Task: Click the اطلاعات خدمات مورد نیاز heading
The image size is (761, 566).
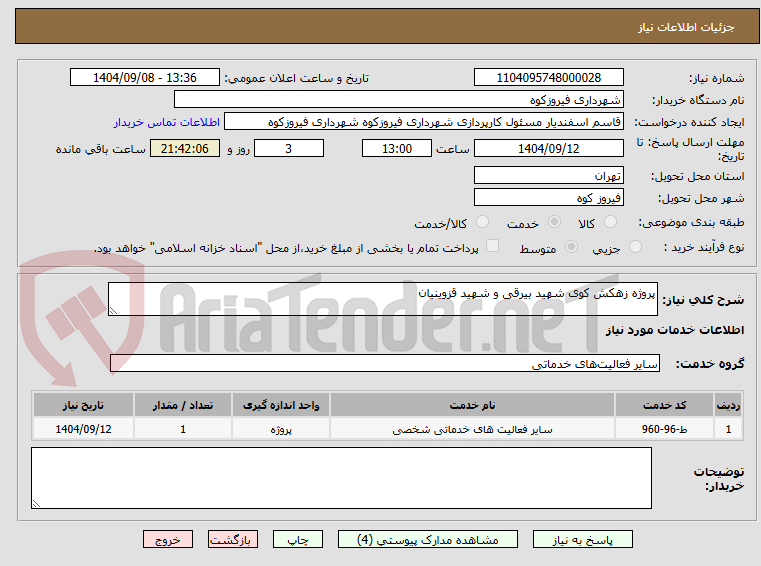Action: coord(675,330)
